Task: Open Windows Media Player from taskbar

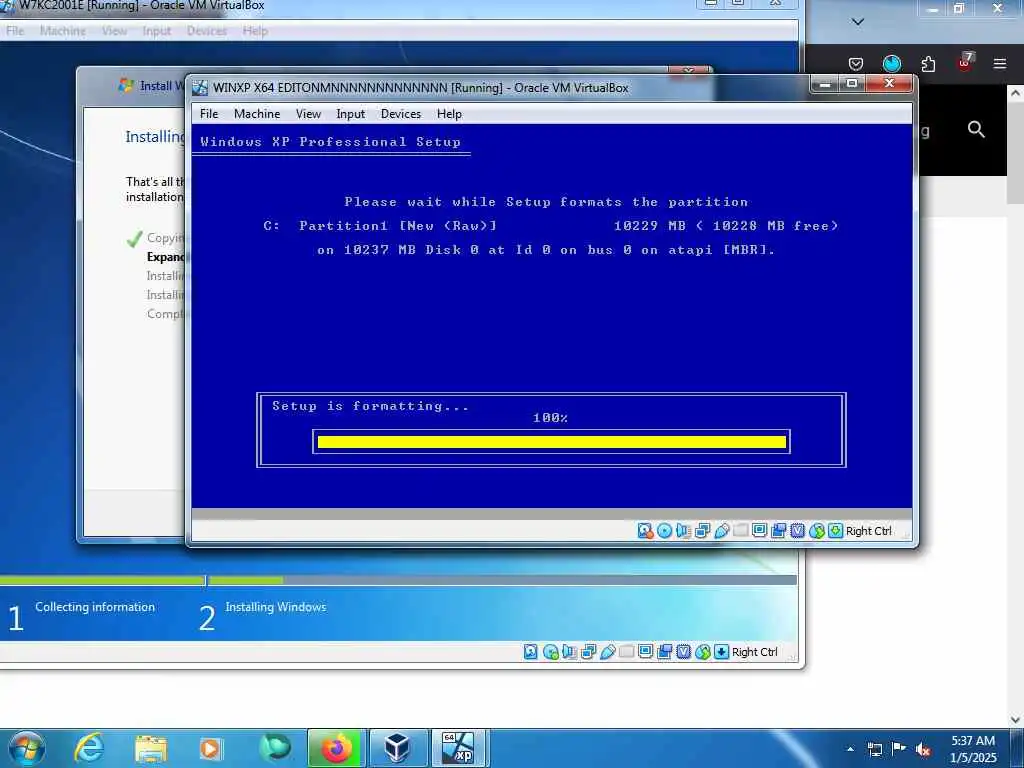Action: point(210,749)
